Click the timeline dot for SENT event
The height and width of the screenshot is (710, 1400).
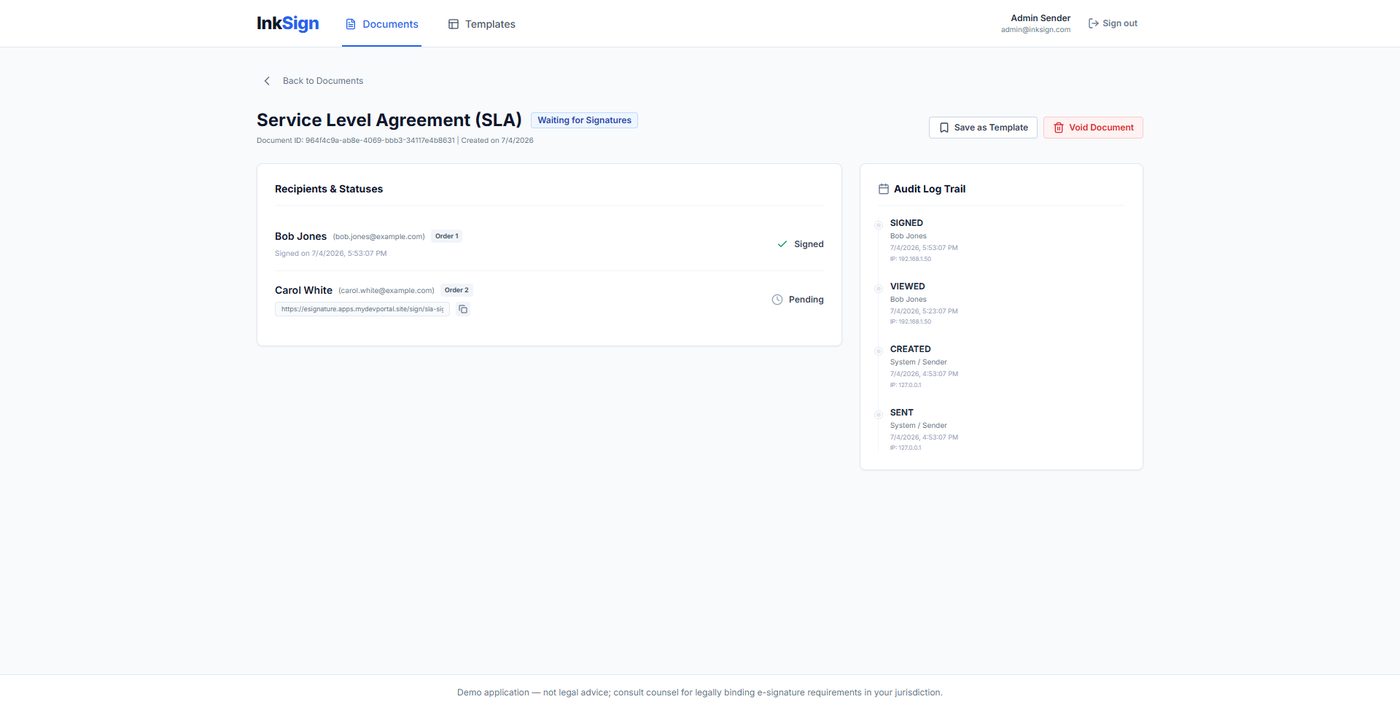click(x=878, y=414)
